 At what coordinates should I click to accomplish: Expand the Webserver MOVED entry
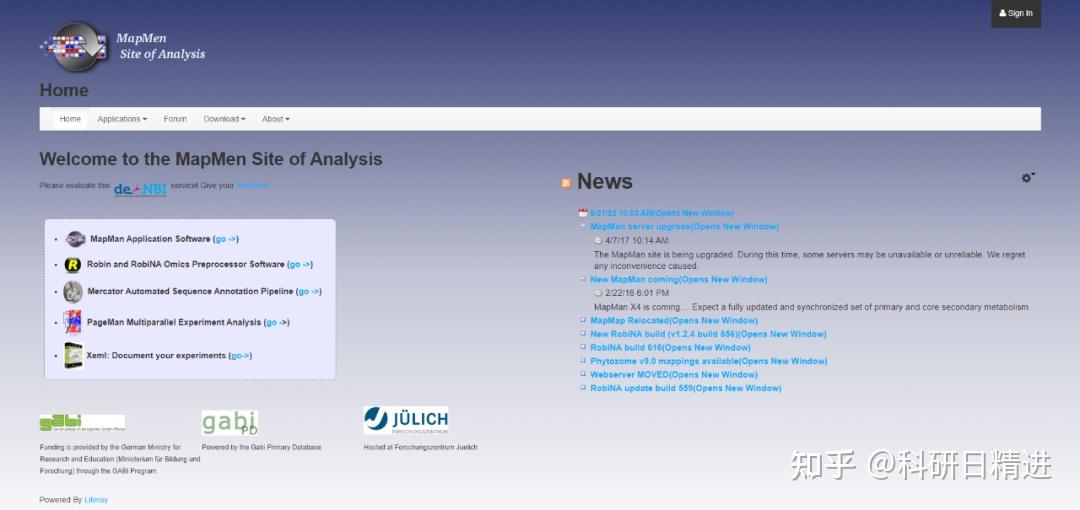(x=583, y=375)
